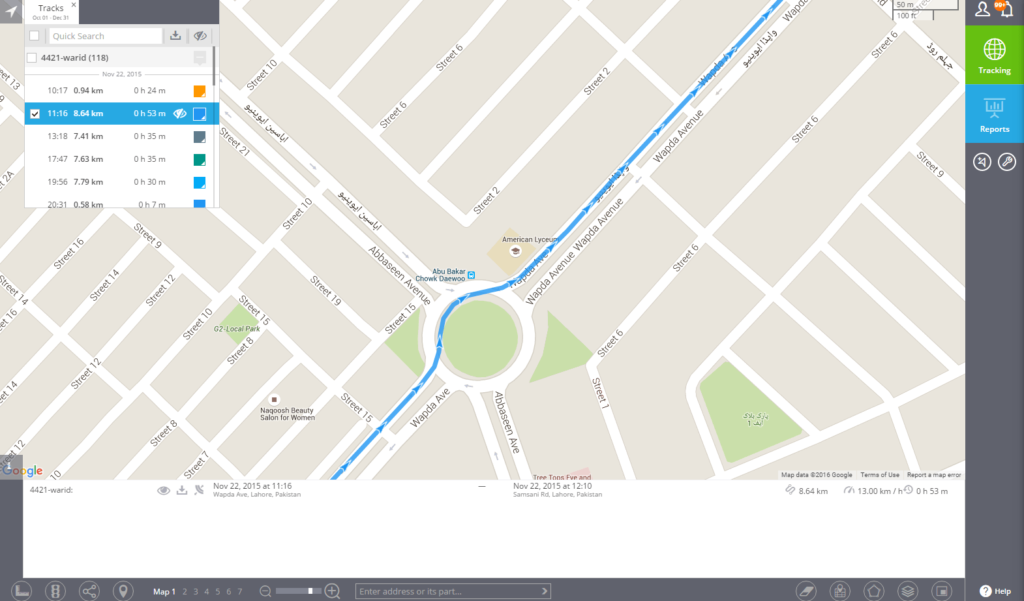Open the geofence polygon tool
Image resolution: width=1024 pixels, height=601 pixels.
coord(874,591)
